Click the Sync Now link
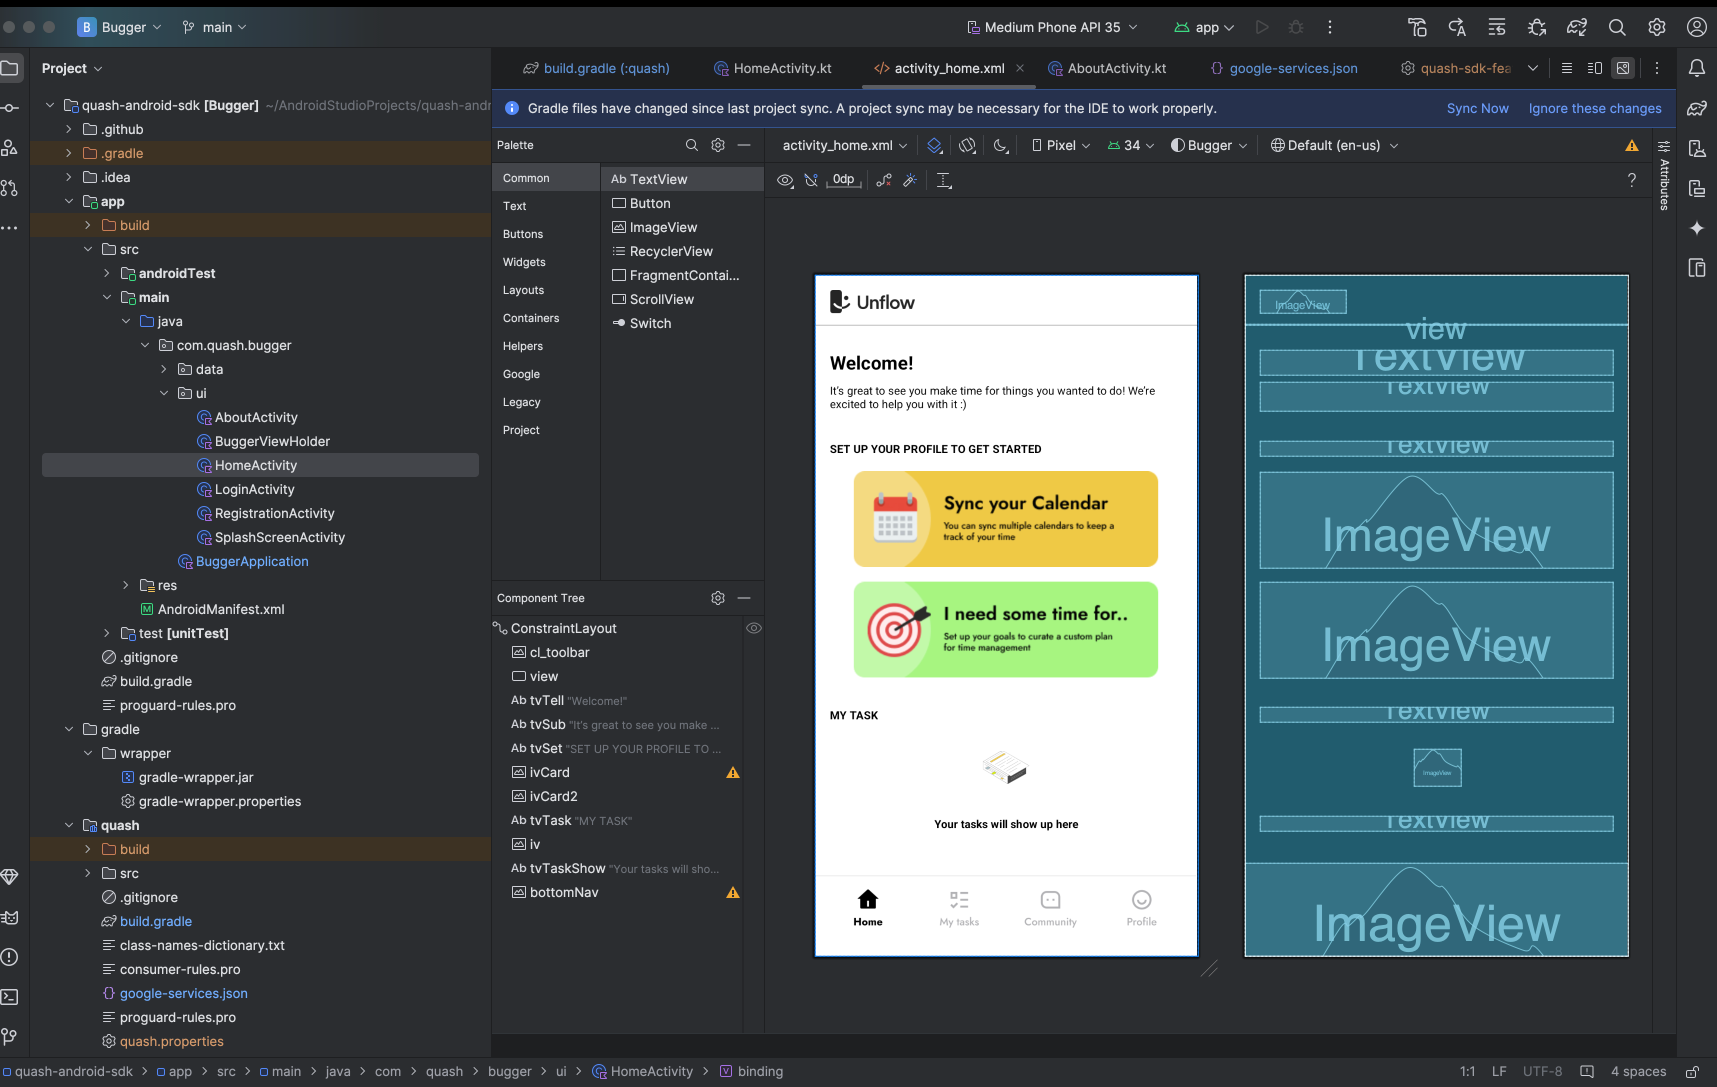Viewport: 1717px width, 1087px height. (1477, 108)
